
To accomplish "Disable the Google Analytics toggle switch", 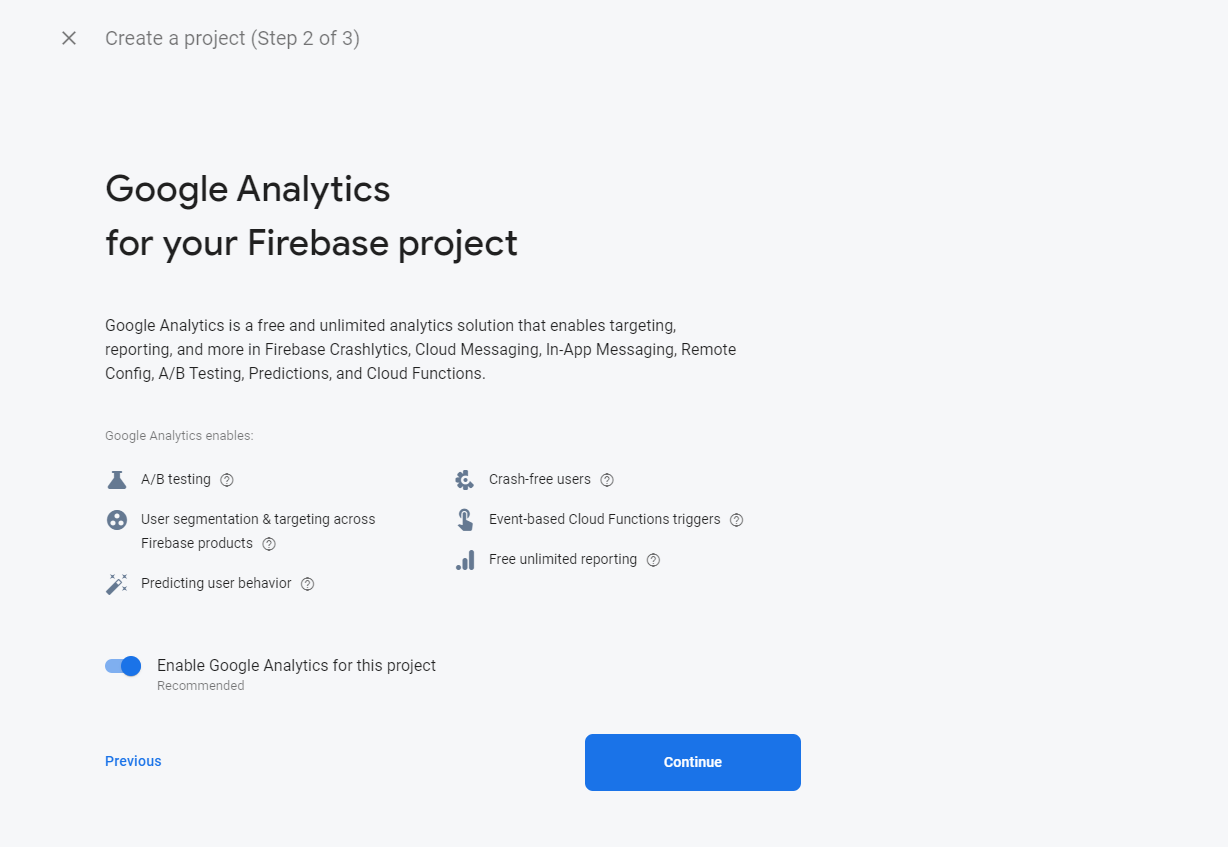I will [x=123, y=666].
